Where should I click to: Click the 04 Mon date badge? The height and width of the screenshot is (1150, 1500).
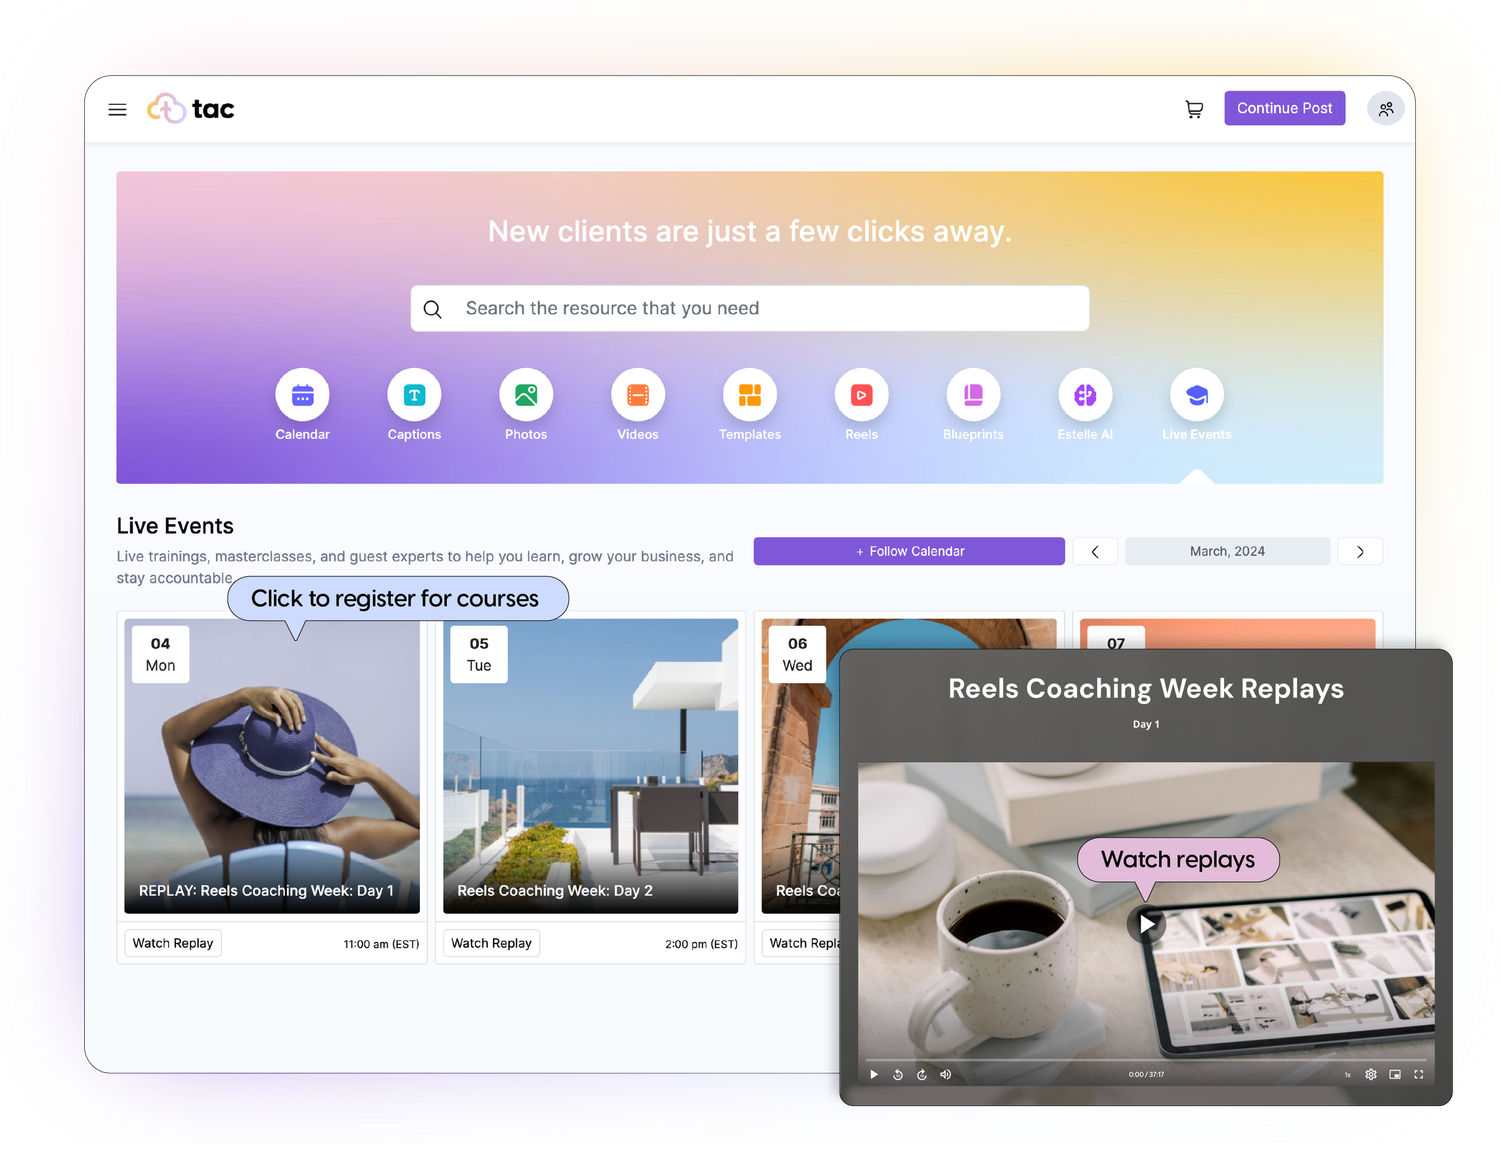coord(160,655)
